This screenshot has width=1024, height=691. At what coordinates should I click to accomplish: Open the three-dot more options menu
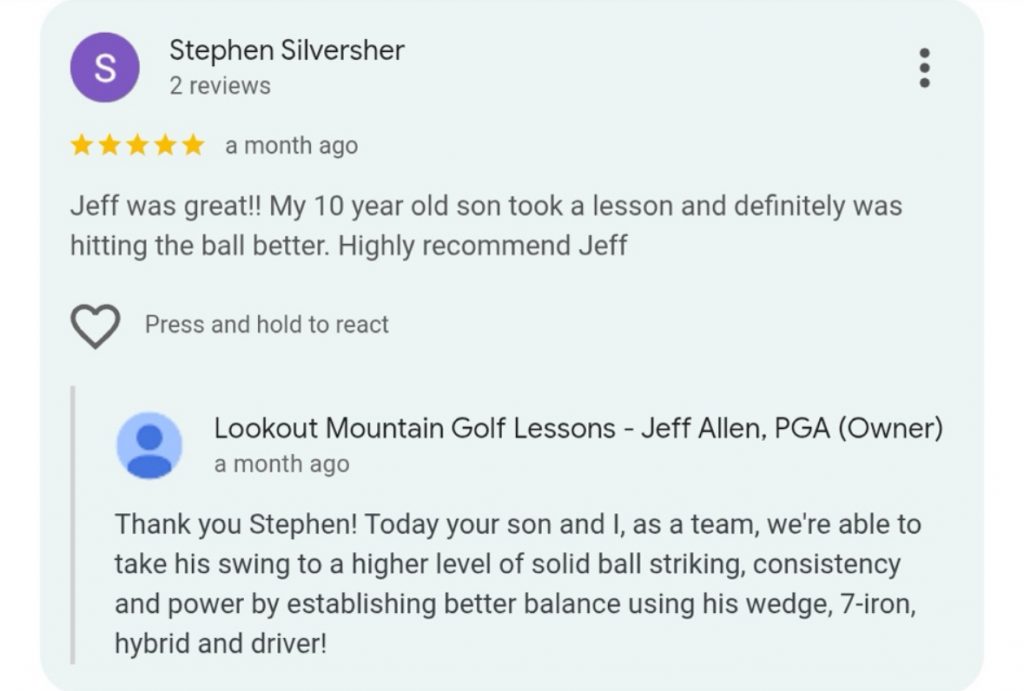pyautogui.click(x=924, y=67)
